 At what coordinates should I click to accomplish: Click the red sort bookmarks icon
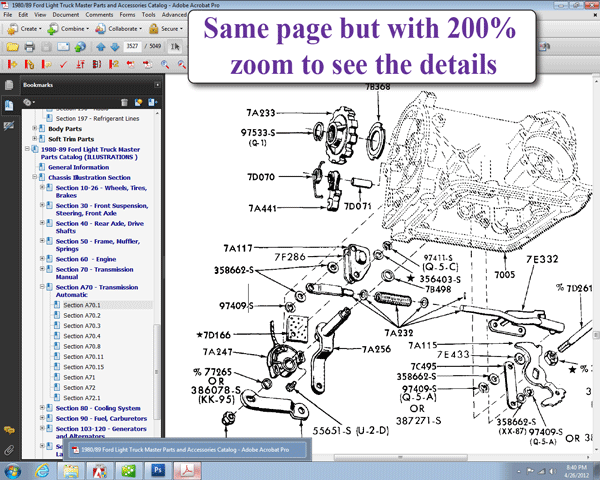[80, 64]
